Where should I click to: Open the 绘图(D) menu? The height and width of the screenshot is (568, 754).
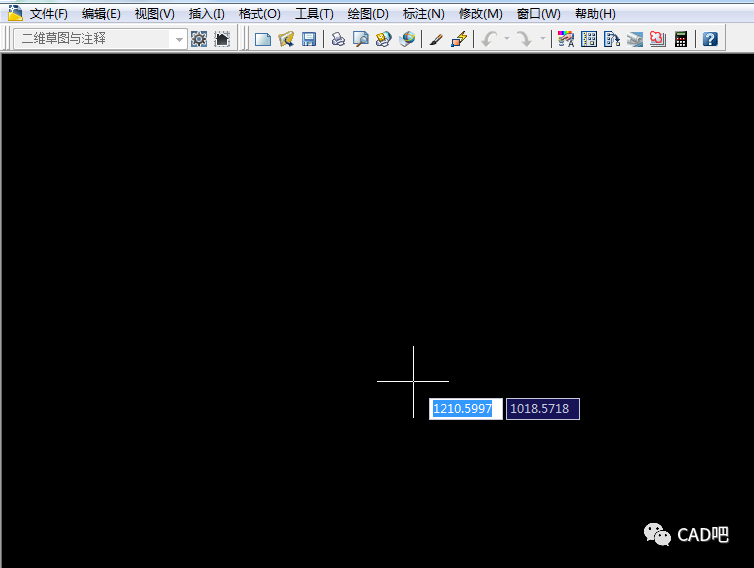[368, 13]
